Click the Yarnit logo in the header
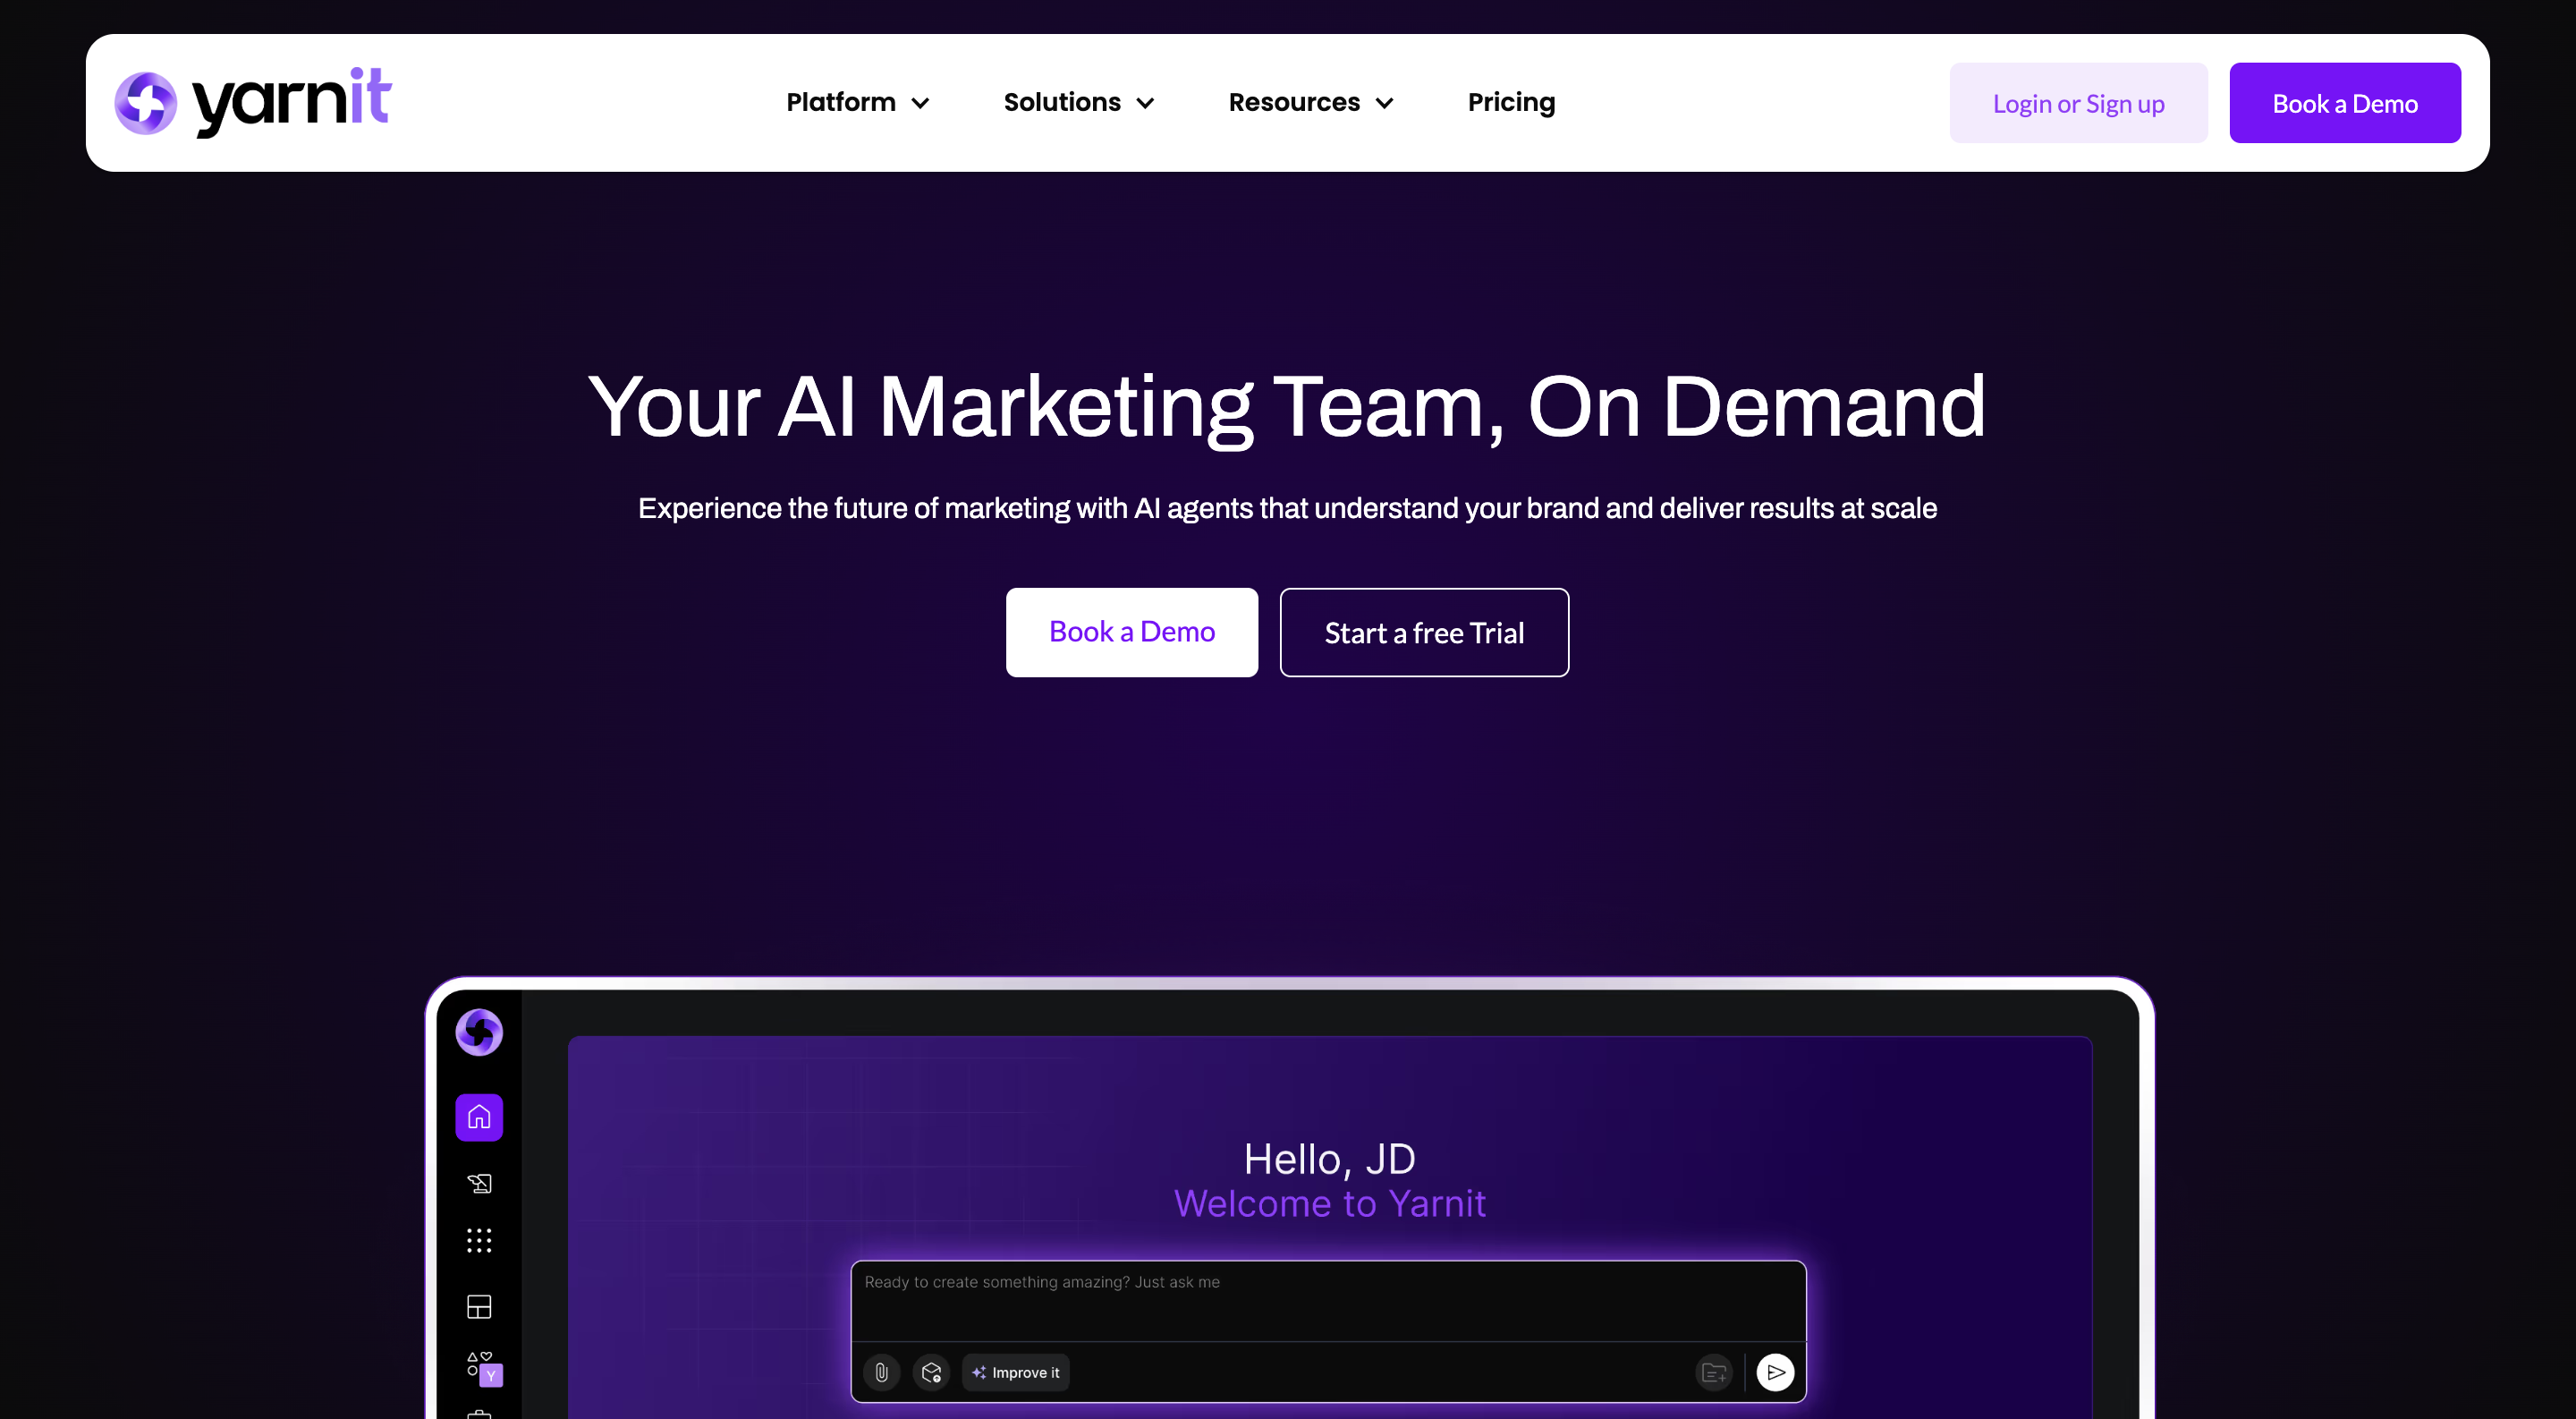2576x1419 pixels. pos(253,102)
